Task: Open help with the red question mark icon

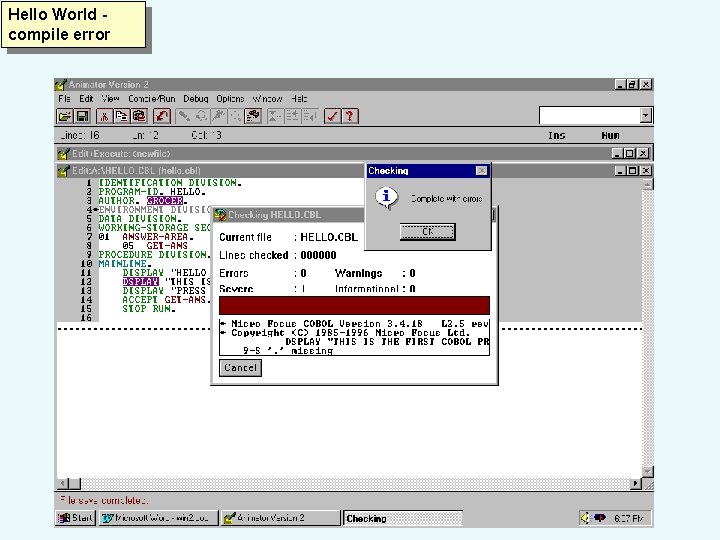Action: point(350,116)
